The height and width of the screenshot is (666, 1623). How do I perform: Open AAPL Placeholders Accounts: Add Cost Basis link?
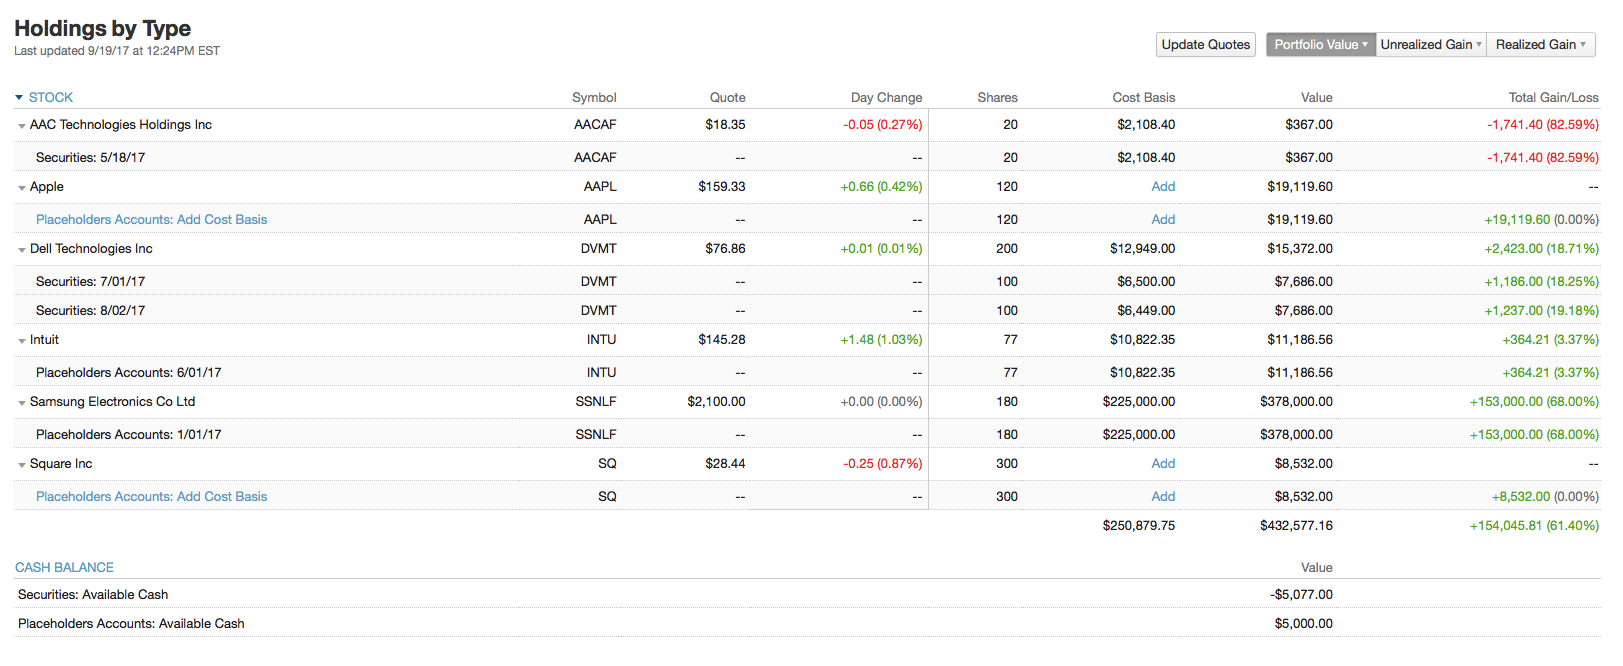click(151, 220)
